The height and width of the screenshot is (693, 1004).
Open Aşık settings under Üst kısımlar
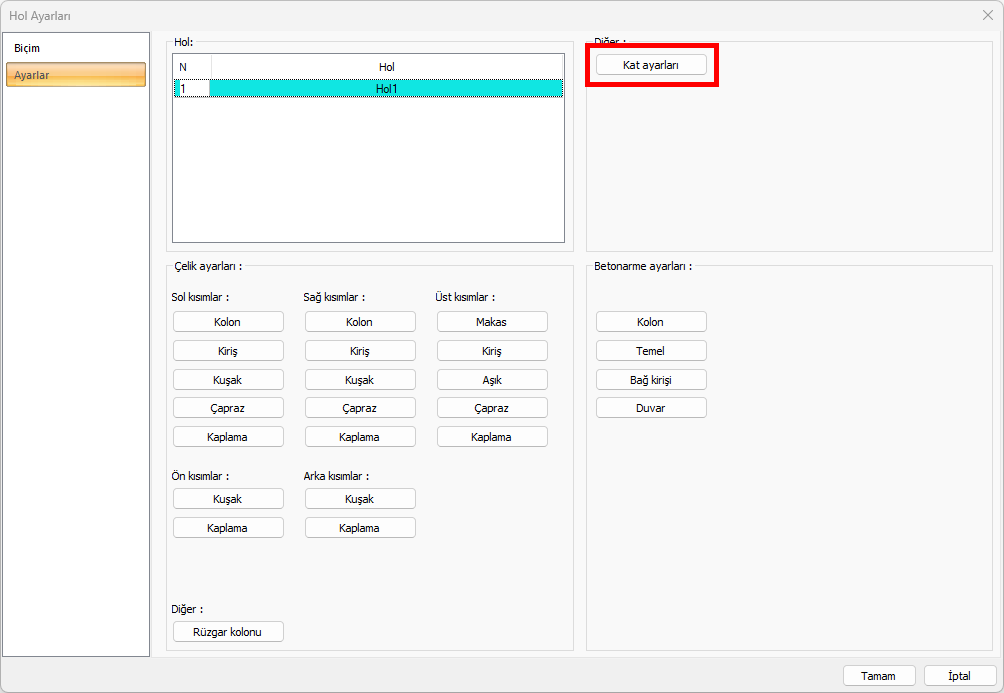491,380
